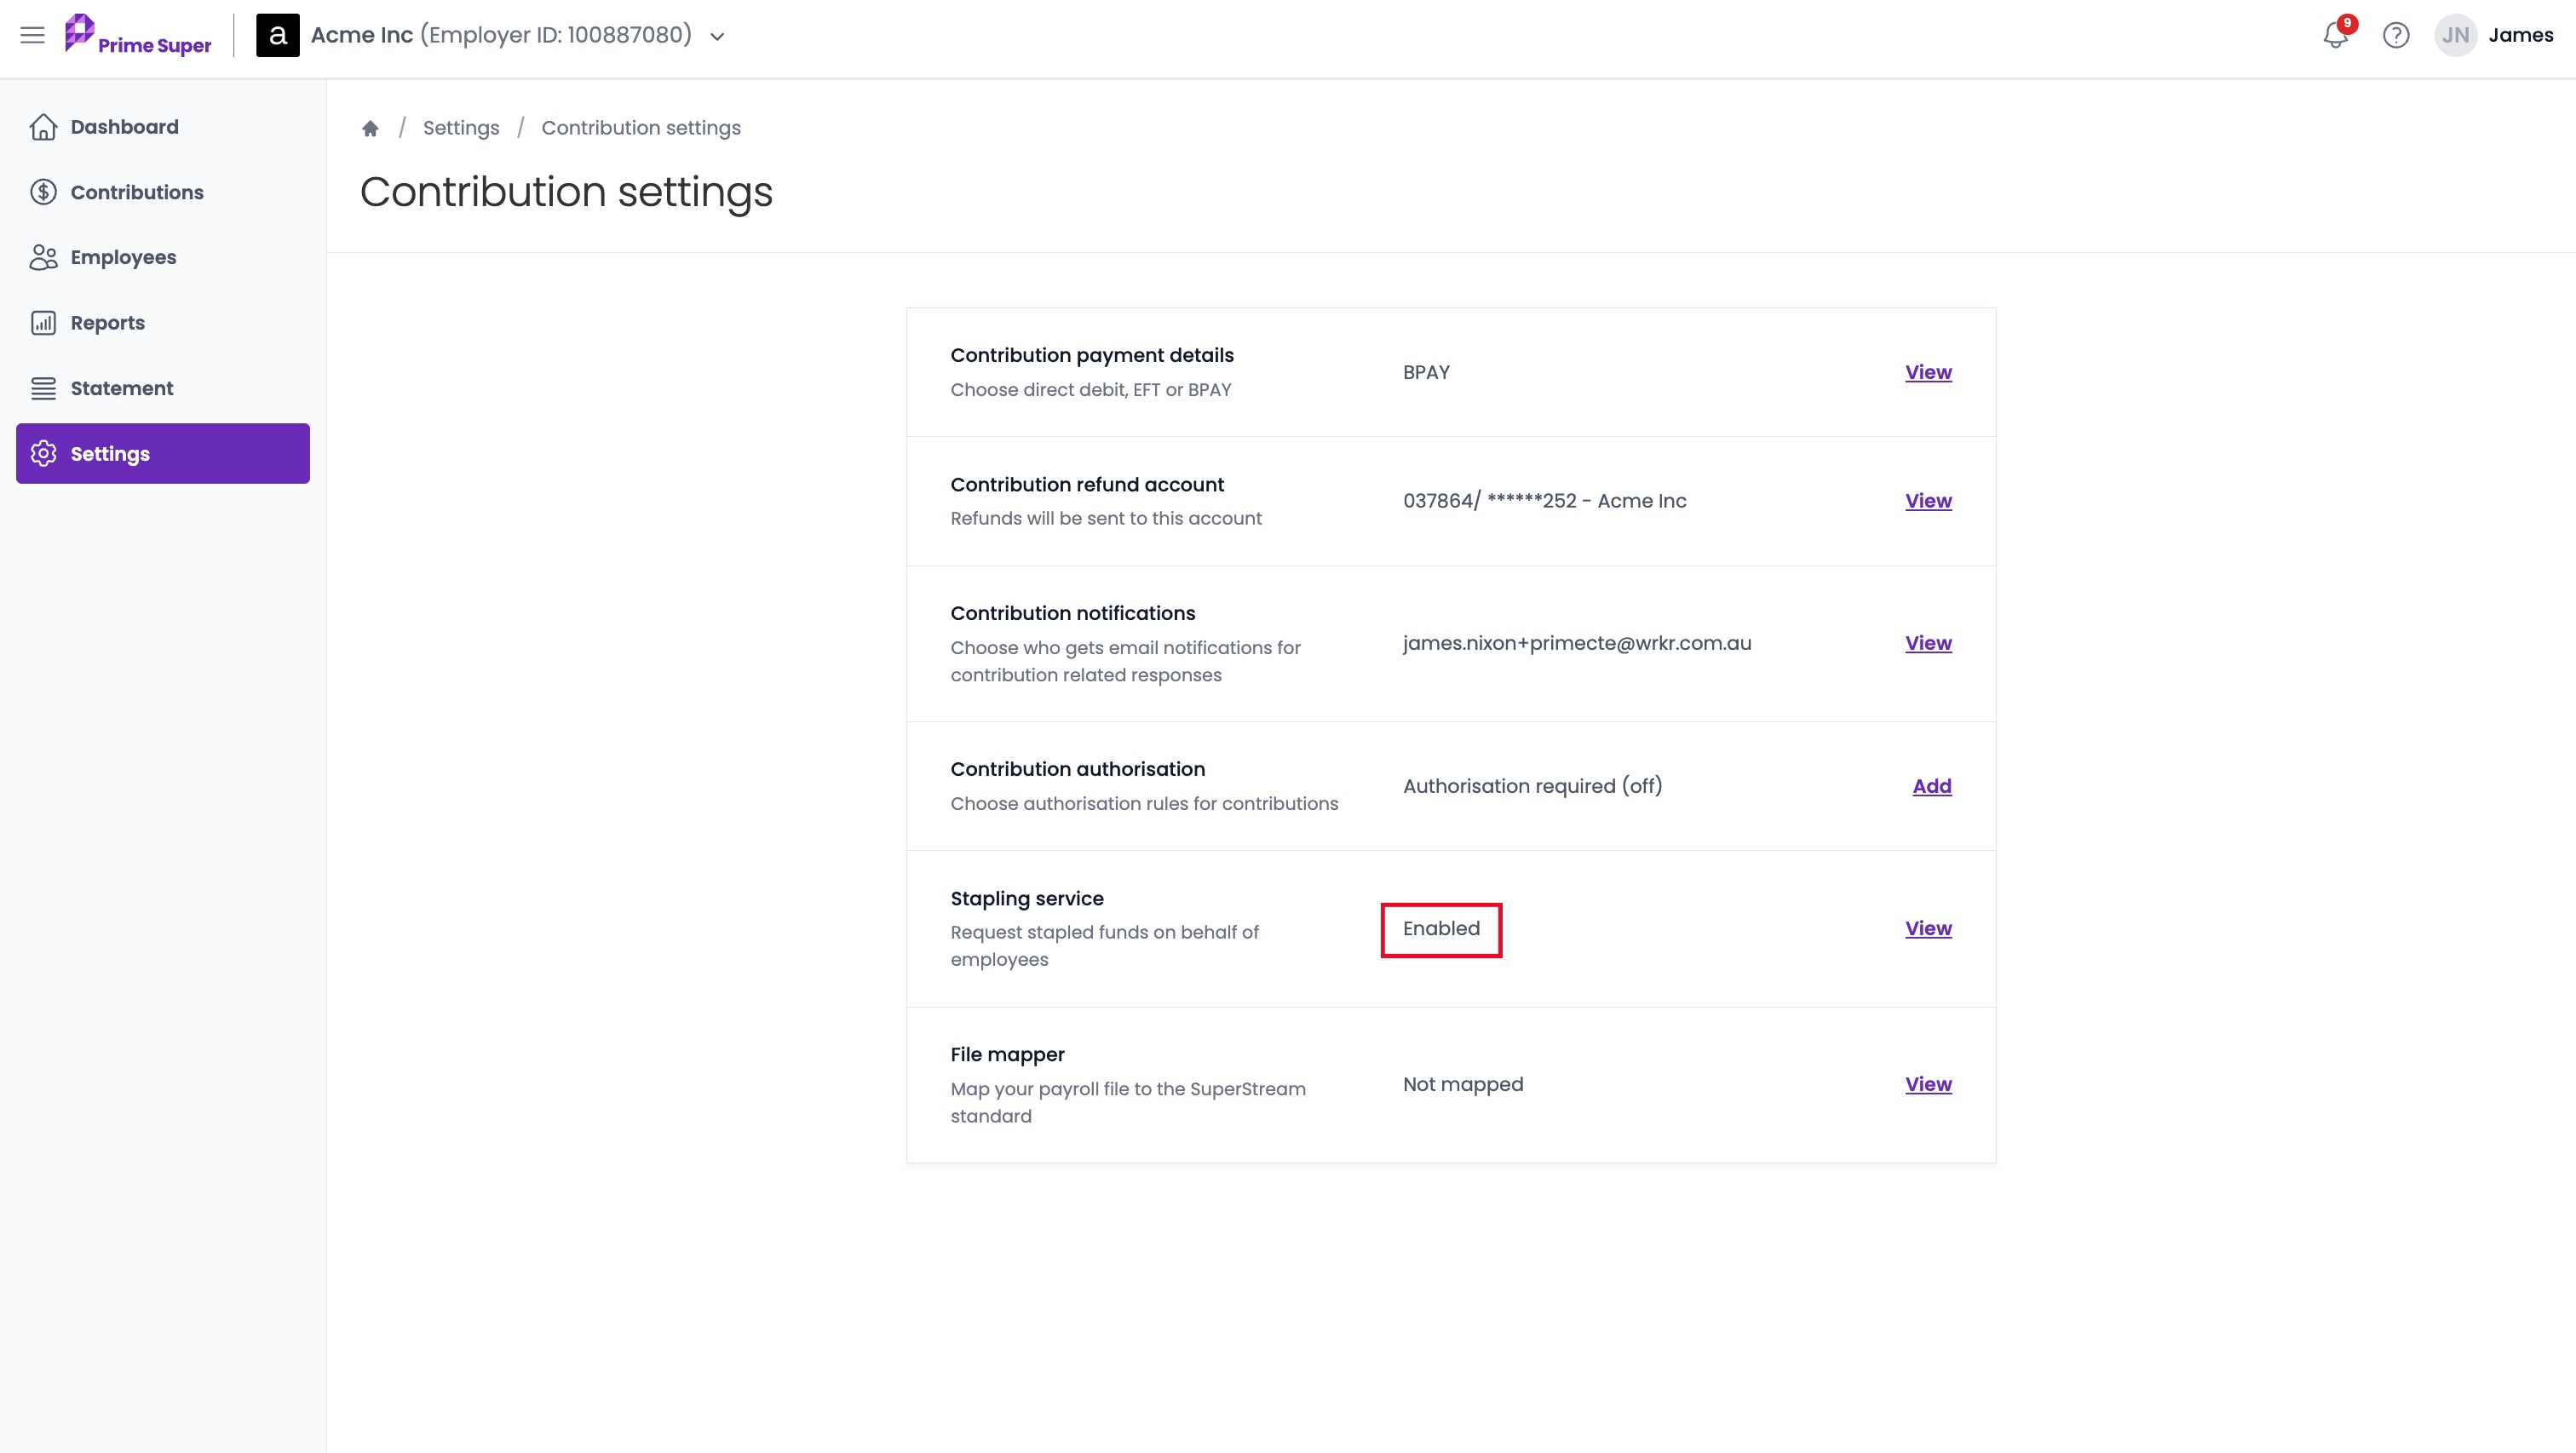Screen dimensions: 2576x1453
Task: Open the hamburger navigation menu
Action: click(32, 35)
